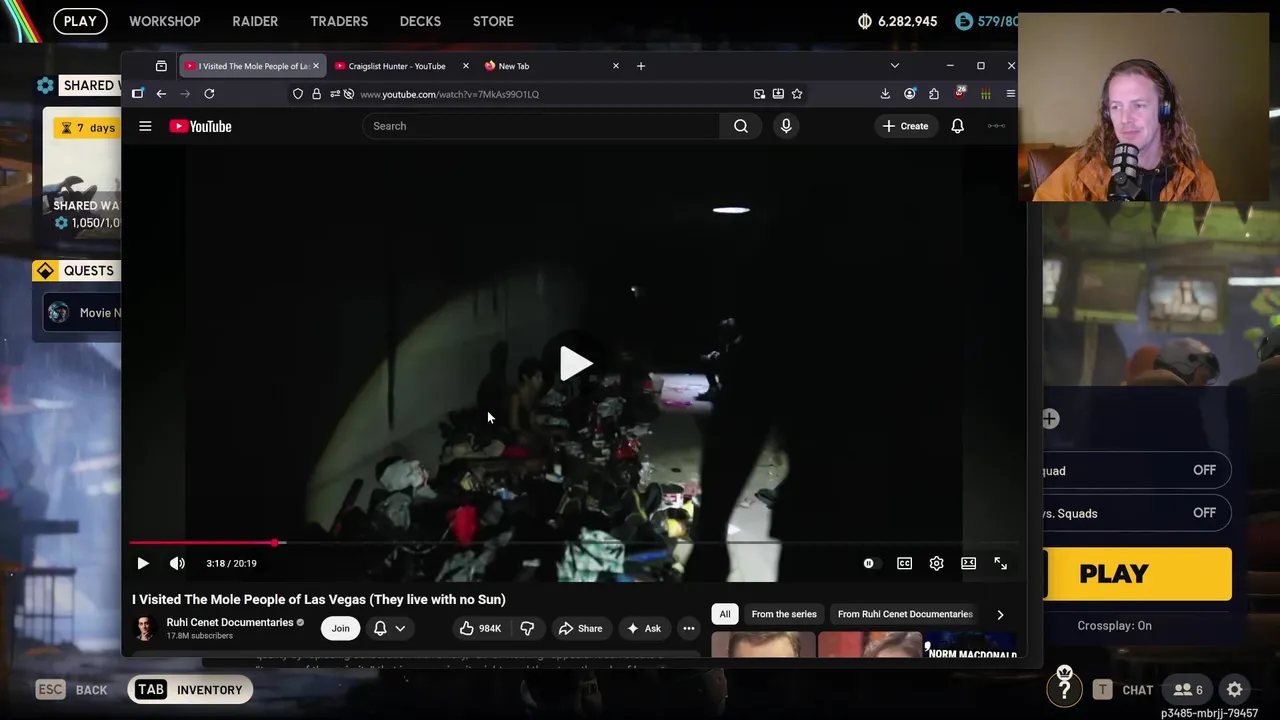Open the browser application hamburger menu
The width and height of the screenshot is (1280, 720).
pyautogui.click(x=1010, y=94)
